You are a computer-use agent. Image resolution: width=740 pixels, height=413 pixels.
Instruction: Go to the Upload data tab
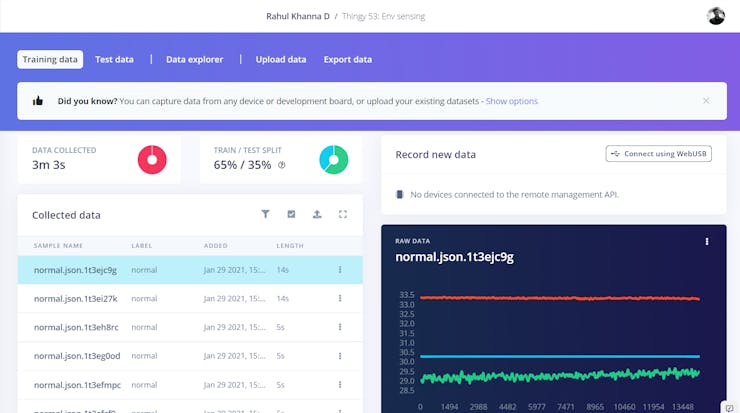281,59
